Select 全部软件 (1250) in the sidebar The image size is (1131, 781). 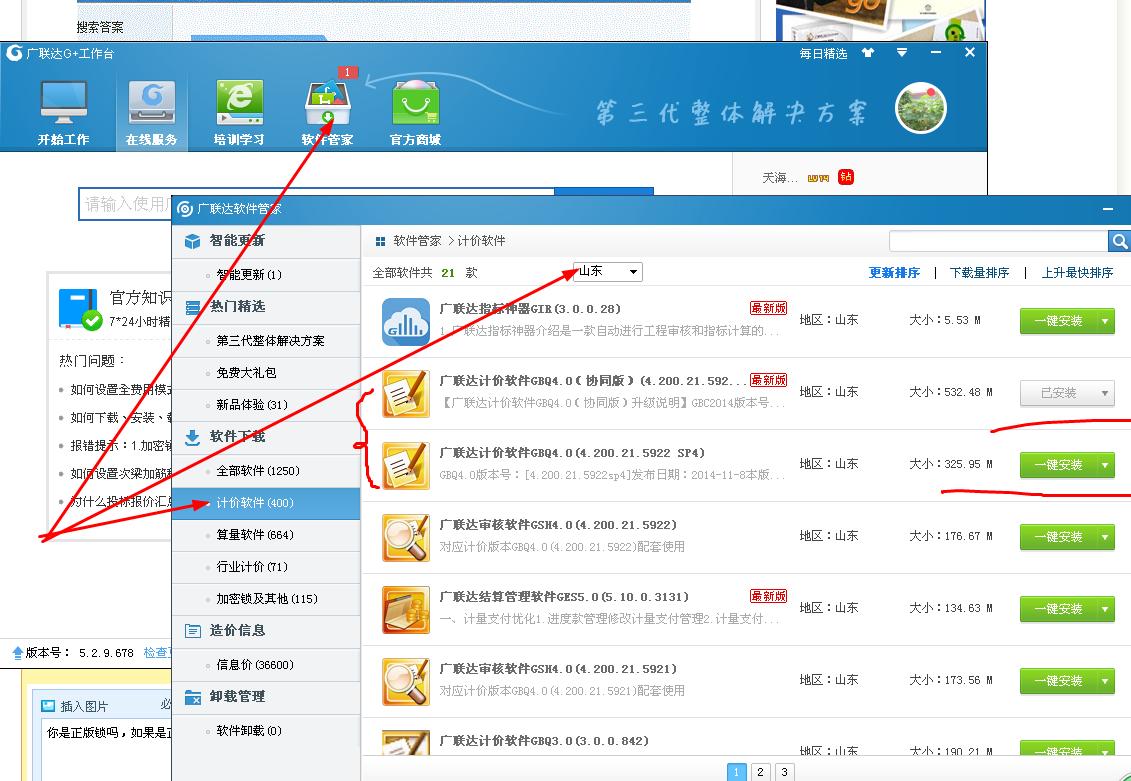point(266,471)
